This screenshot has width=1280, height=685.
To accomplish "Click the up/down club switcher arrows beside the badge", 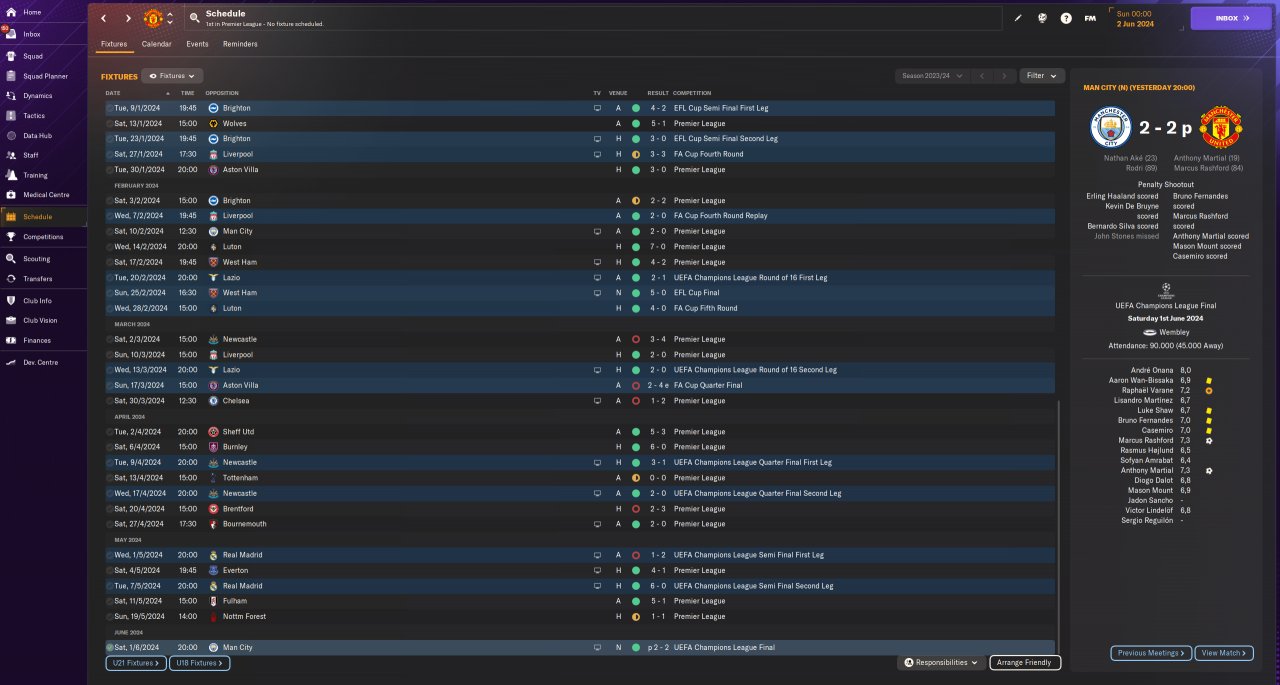I will click(x=170, y=18).
